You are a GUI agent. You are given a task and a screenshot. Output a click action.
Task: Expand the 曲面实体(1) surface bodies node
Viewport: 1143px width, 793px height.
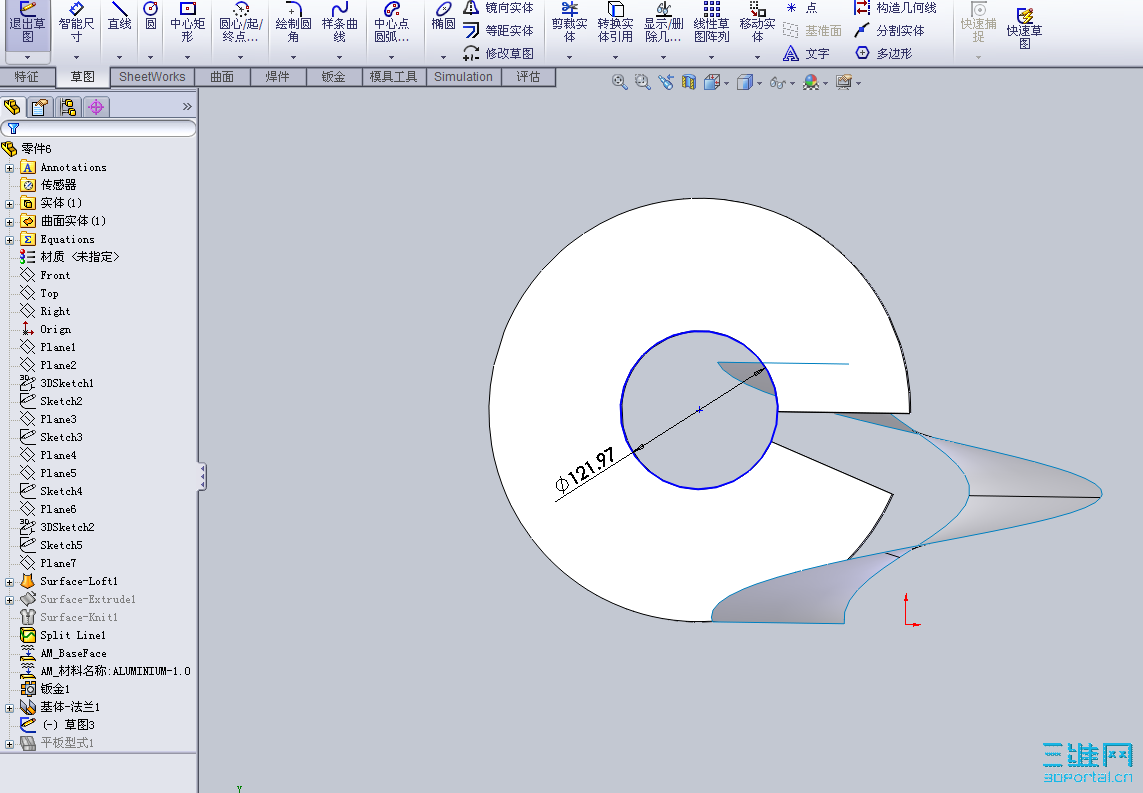tap(9, 222)
